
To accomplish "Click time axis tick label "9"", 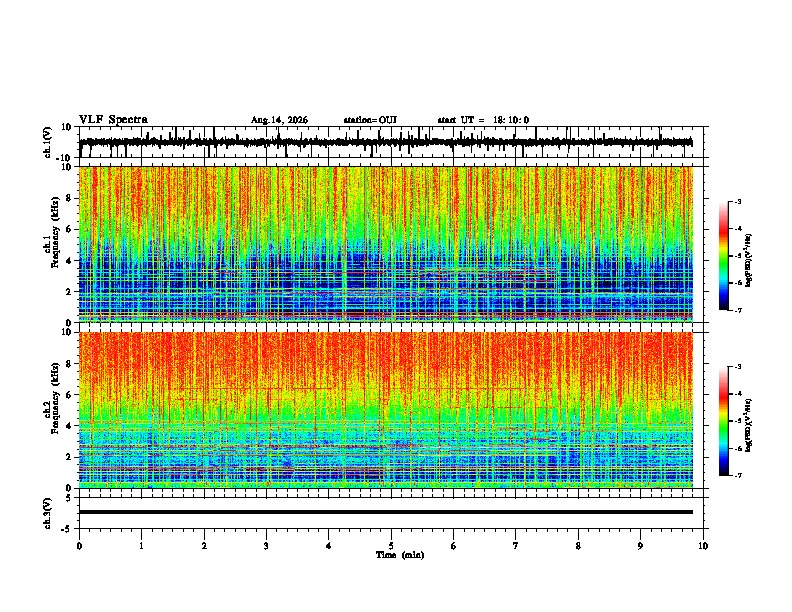I will coord(640,546).
